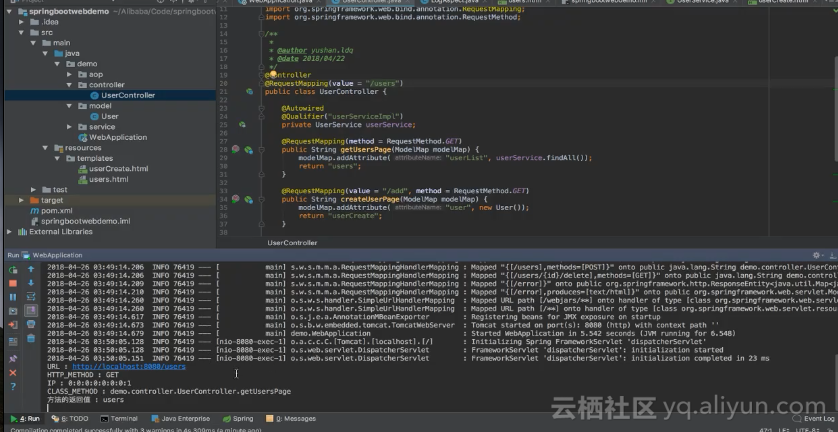Screen dimensions: 838x432
Task: Click WebApplication run tab title
Action: pos(57,256)
